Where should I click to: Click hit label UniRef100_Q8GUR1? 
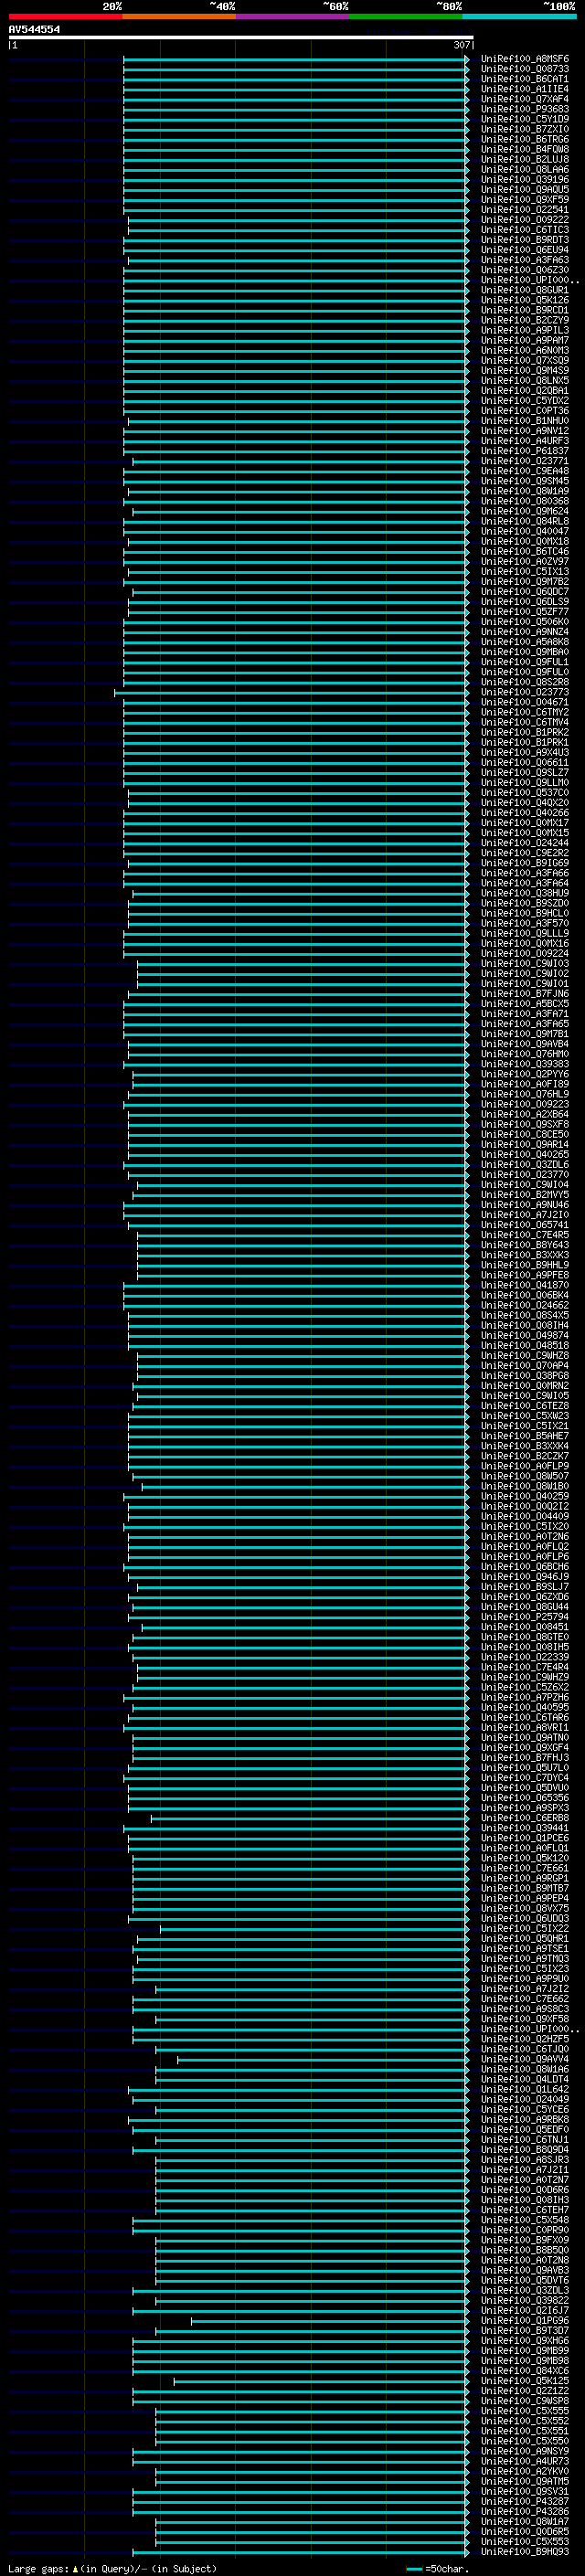tap(525, 291)
